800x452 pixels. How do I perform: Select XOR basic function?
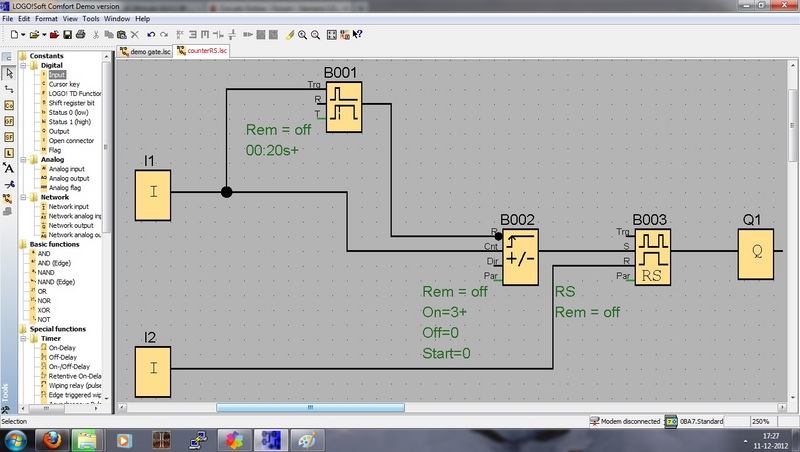44,310
